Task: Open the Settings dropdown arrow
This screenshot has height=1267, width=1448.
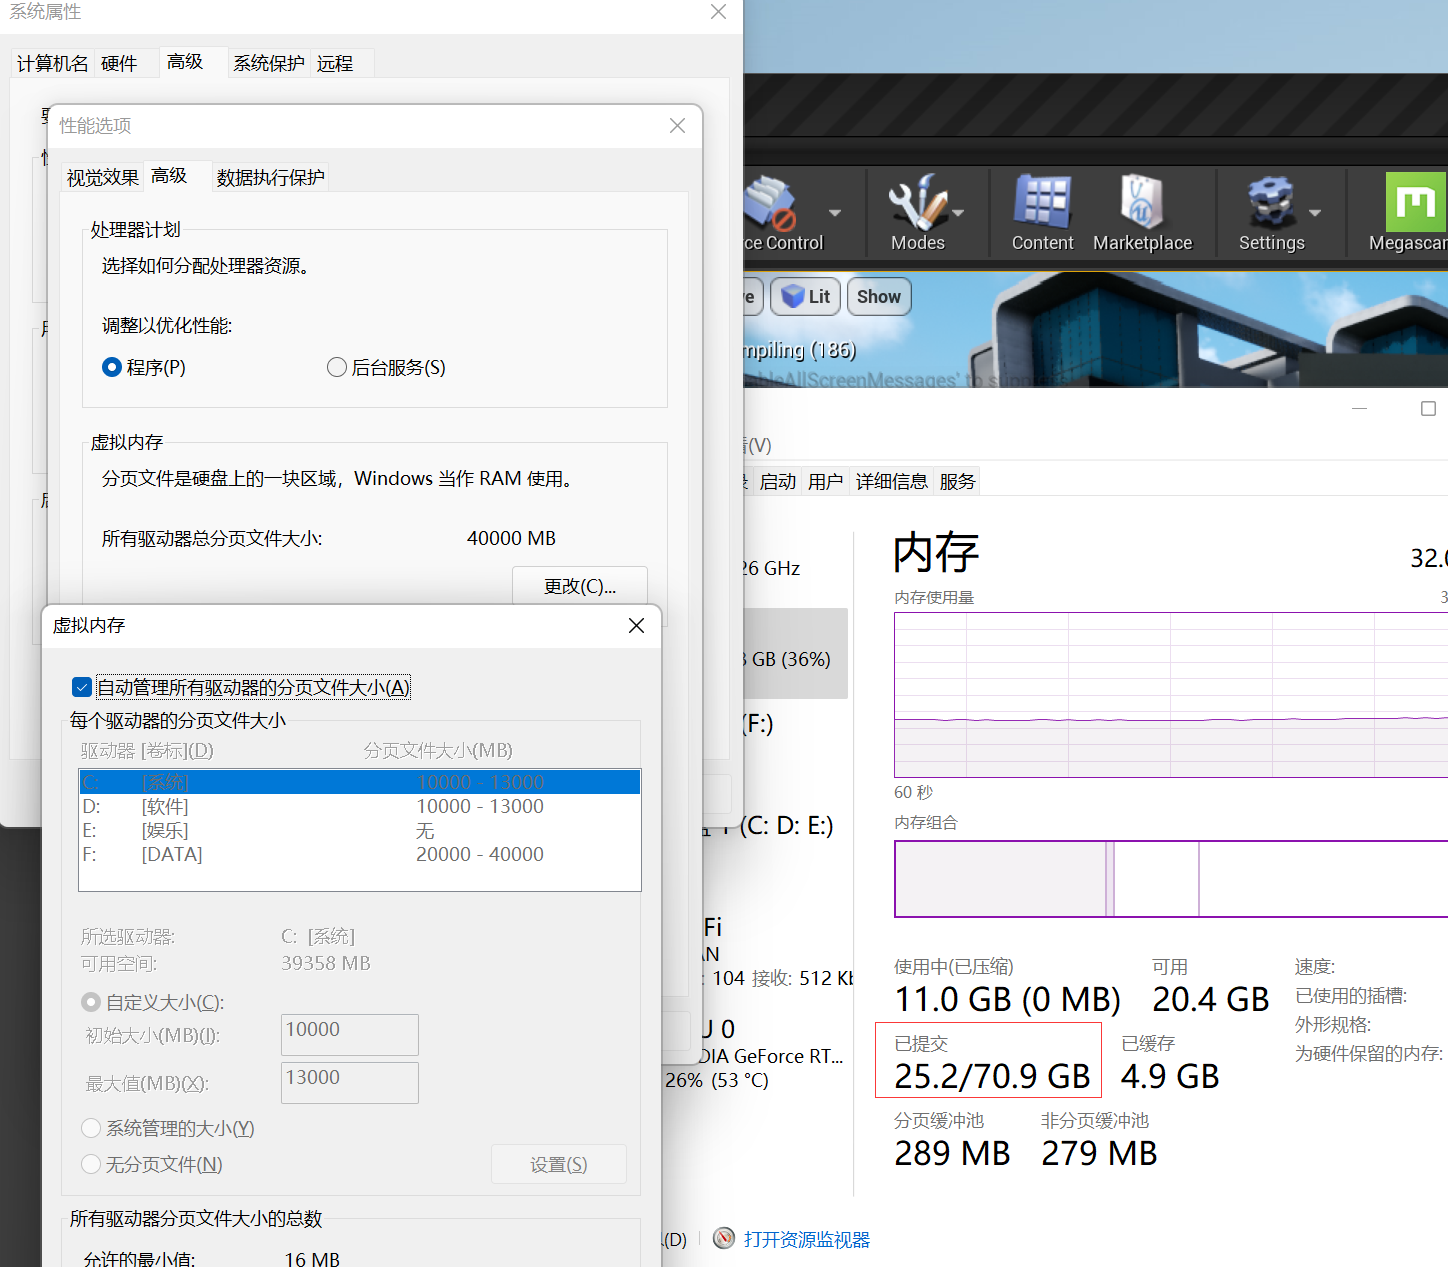Action: [1316, 213]
